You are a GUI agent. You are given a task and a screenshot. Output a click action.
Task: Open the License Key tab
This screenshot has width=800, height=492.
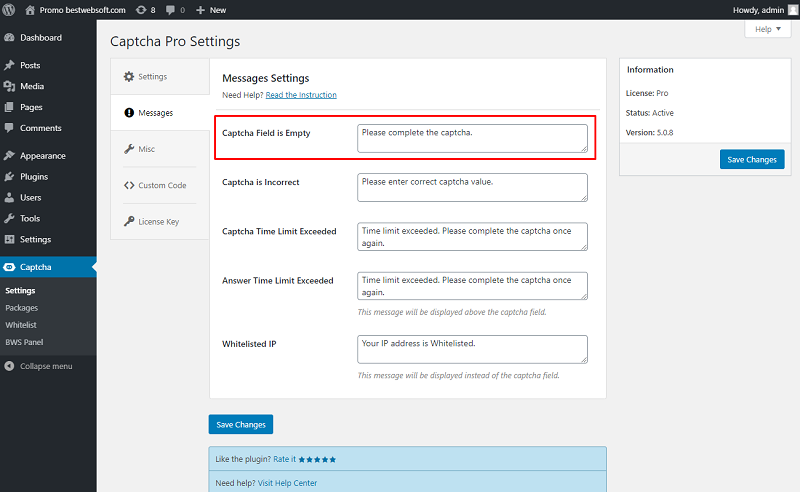pos(160,222)
